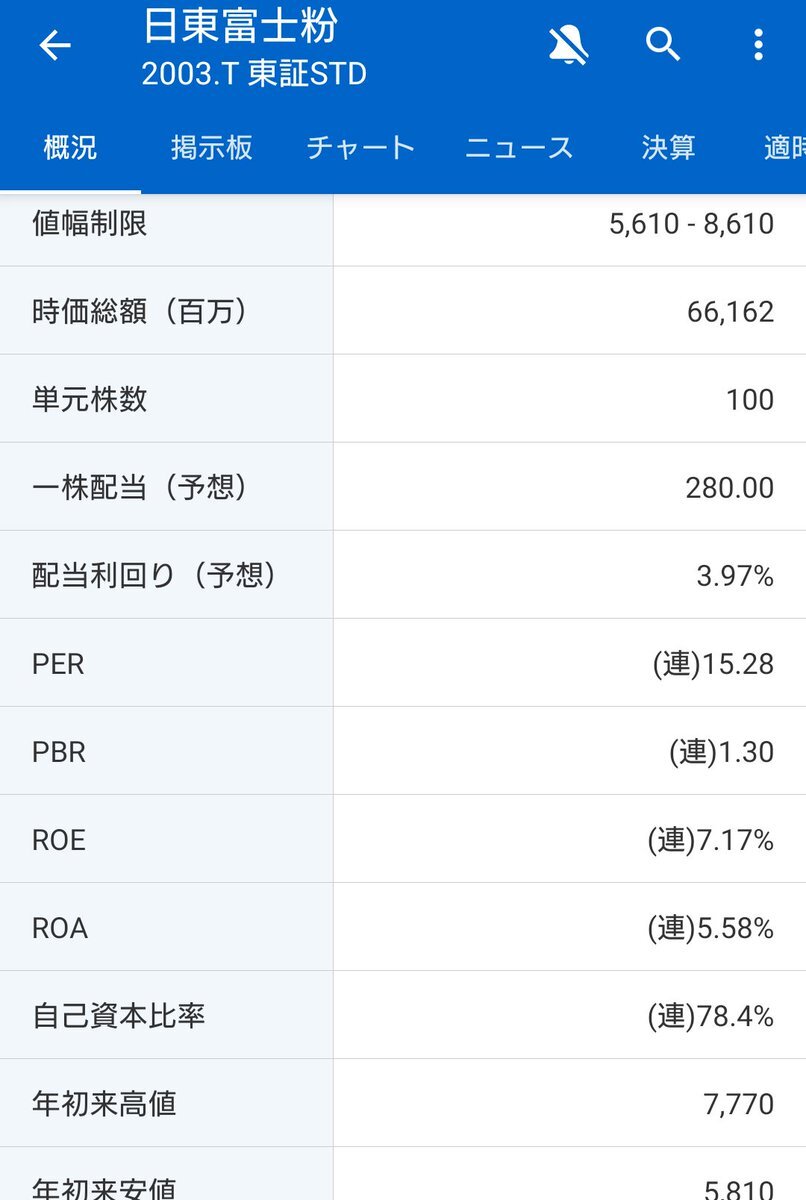
Task: Tap the ROE row label
Action: pos(59,840)
